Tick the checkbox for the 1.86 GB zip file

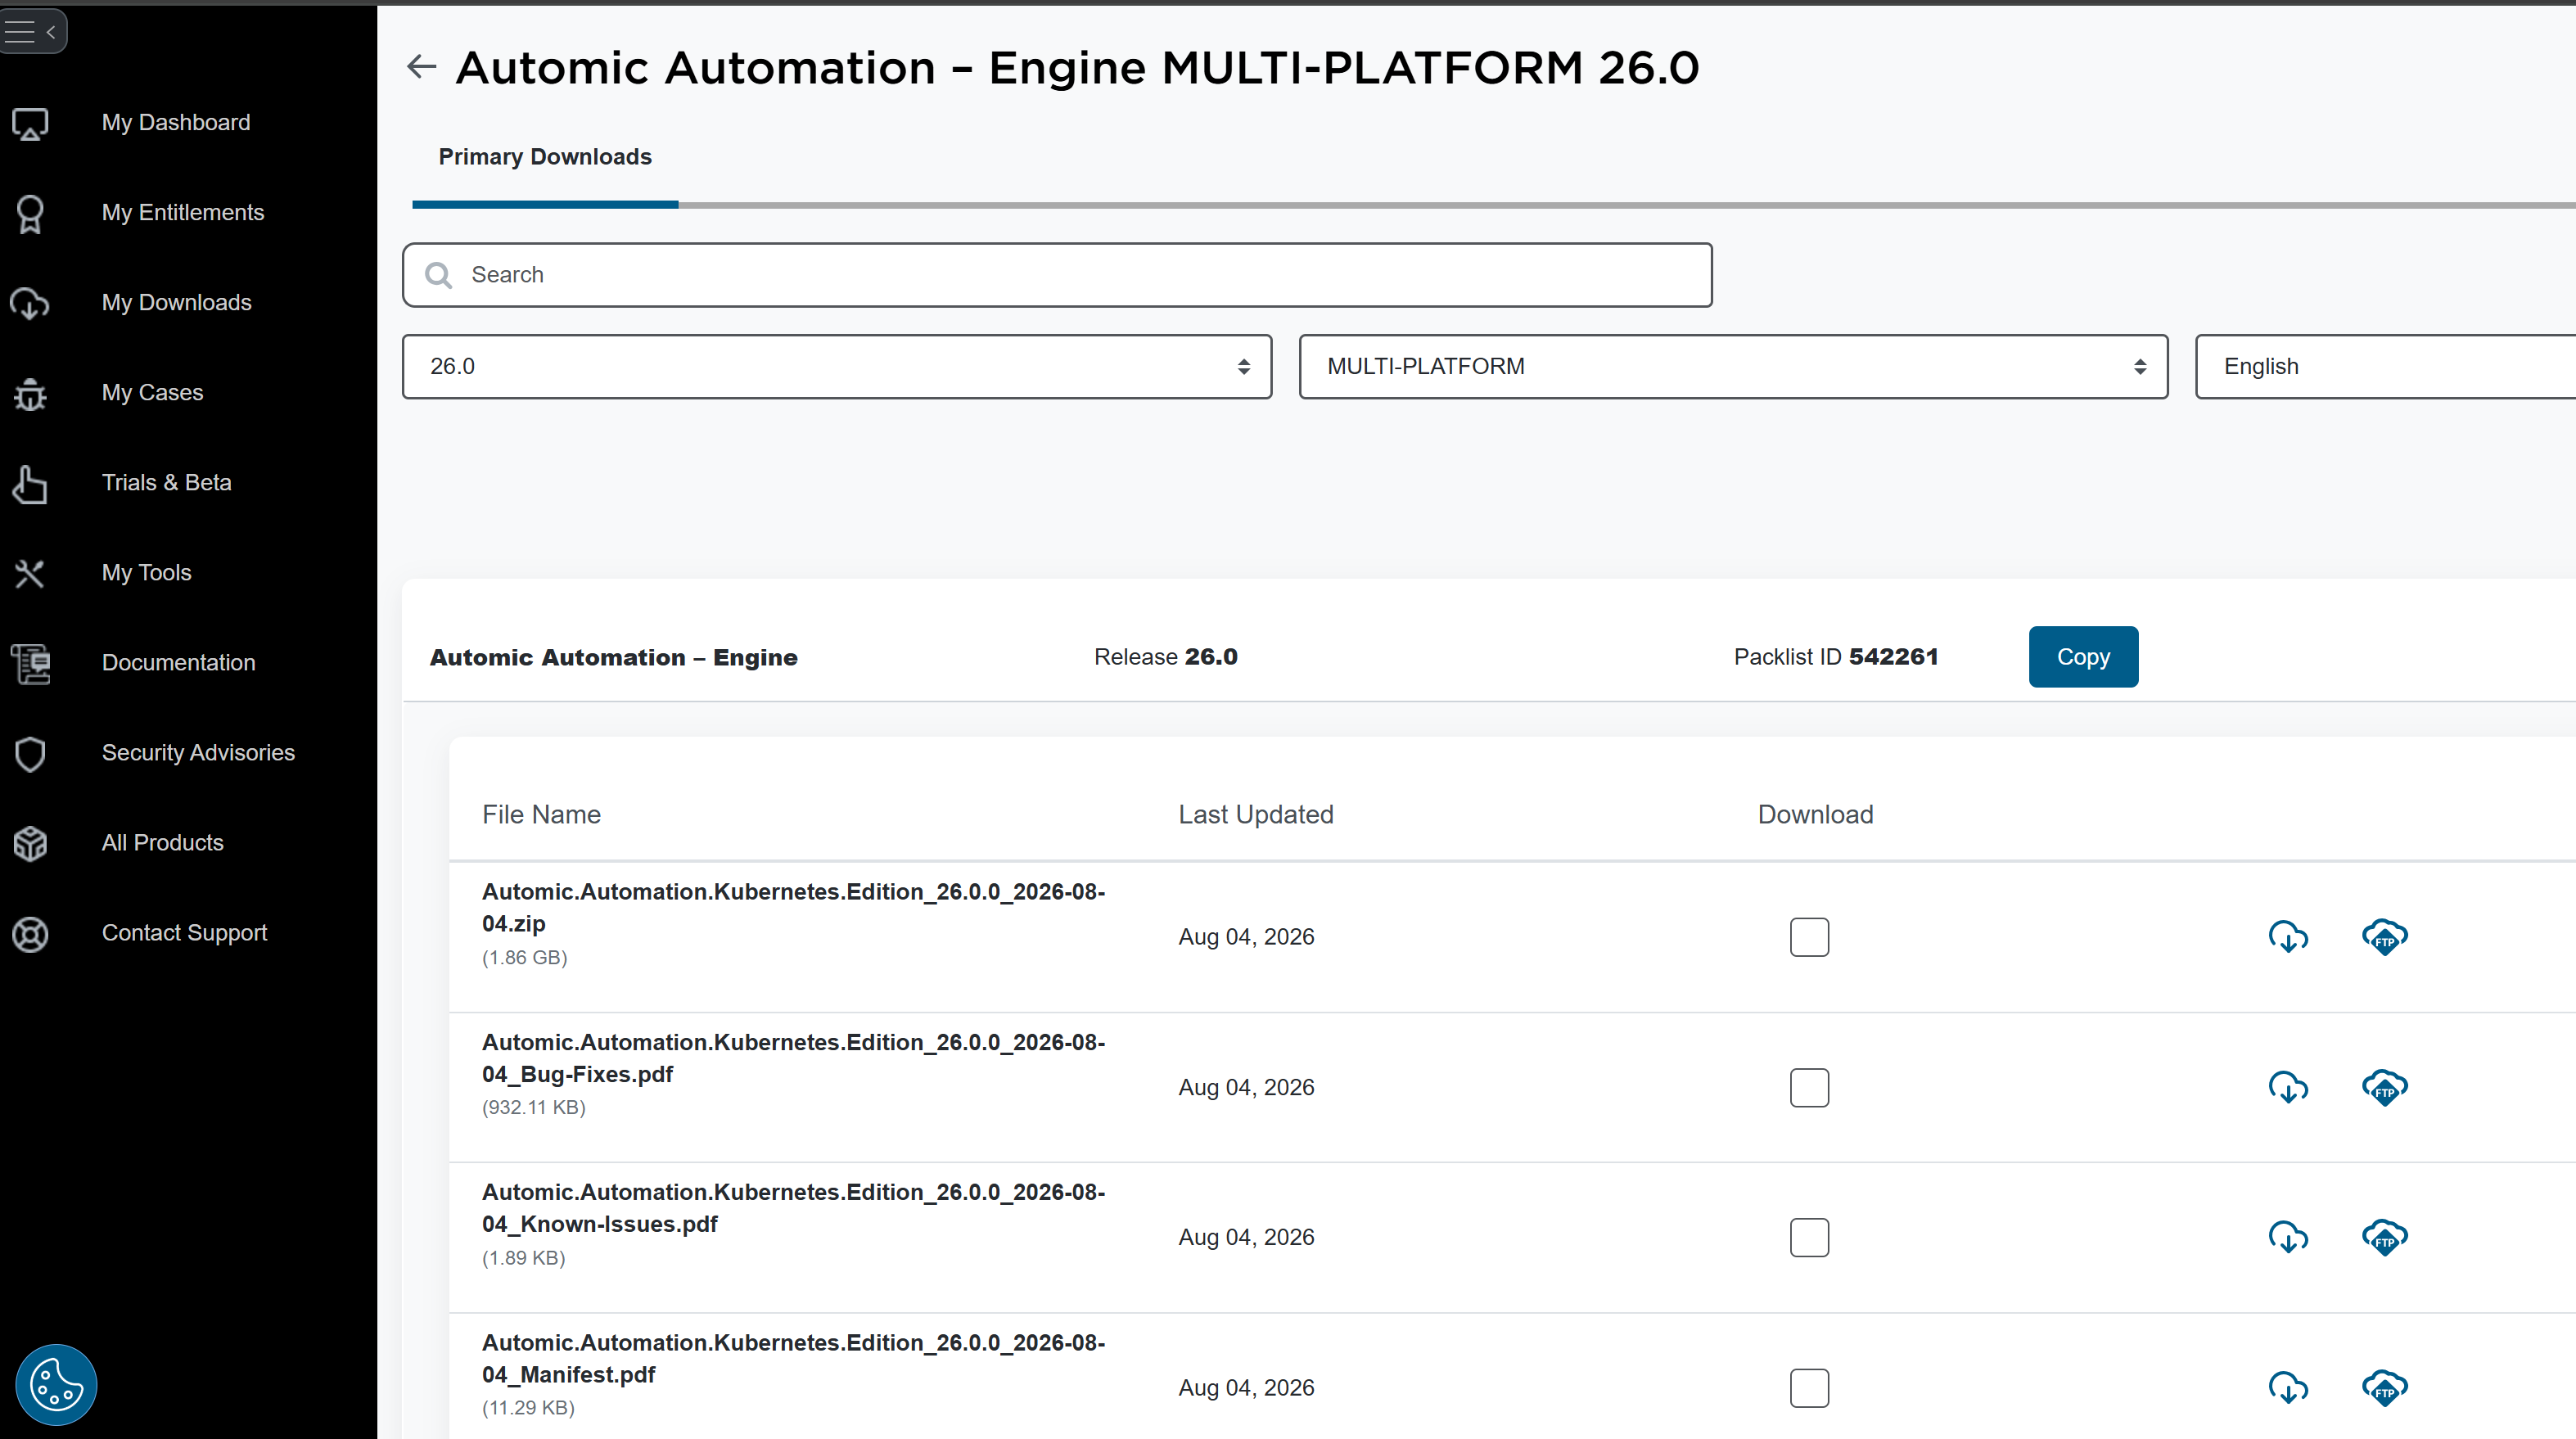[1809, 937]
